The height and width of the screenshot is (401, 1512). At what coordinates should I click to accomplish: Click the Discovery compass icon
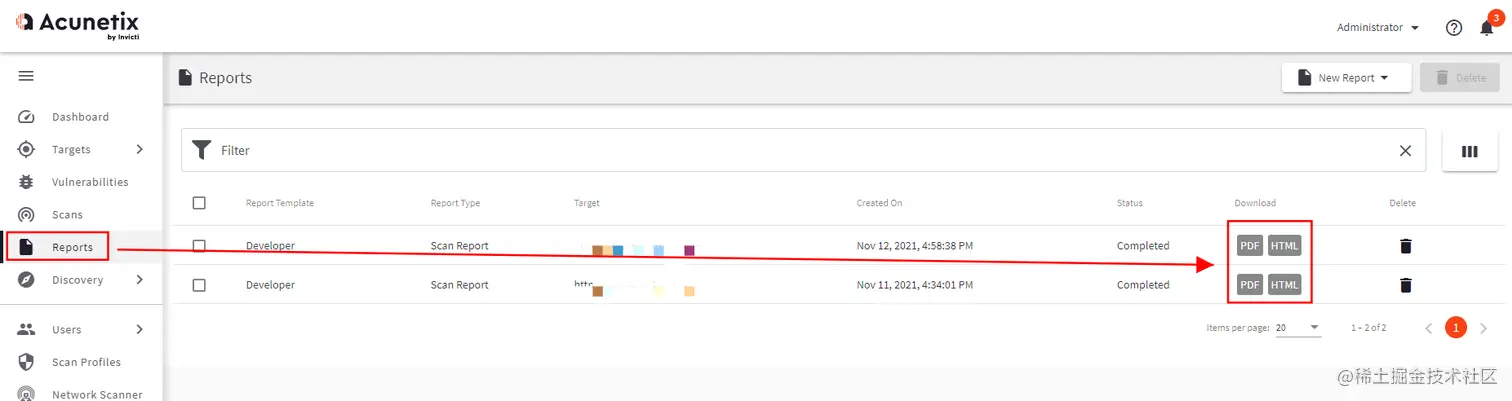27,280
